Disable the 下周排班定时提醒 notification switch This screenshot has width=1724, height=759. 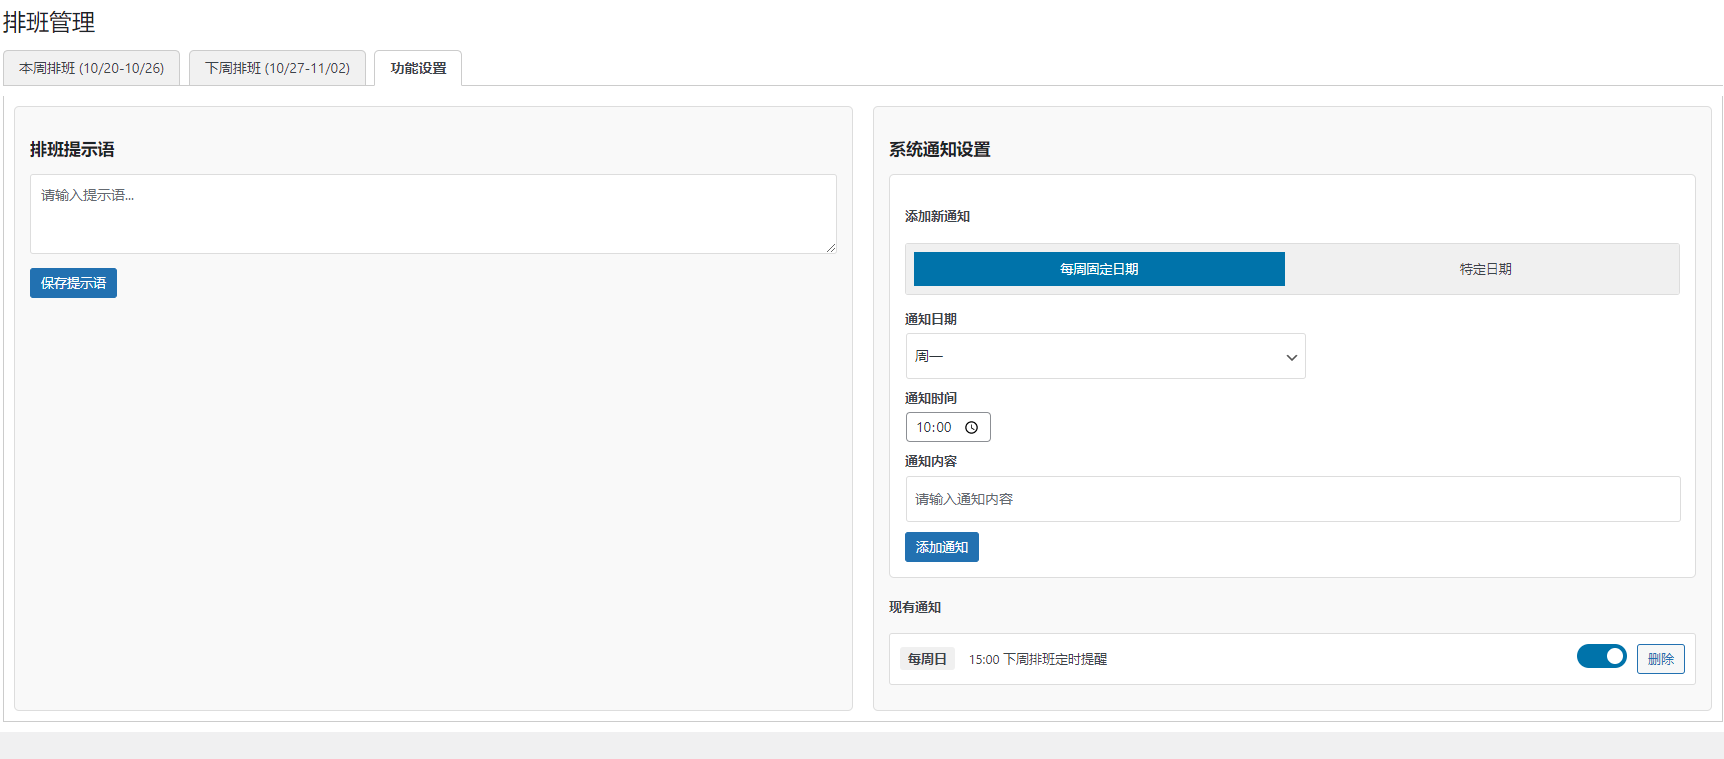coord(1601,656)
